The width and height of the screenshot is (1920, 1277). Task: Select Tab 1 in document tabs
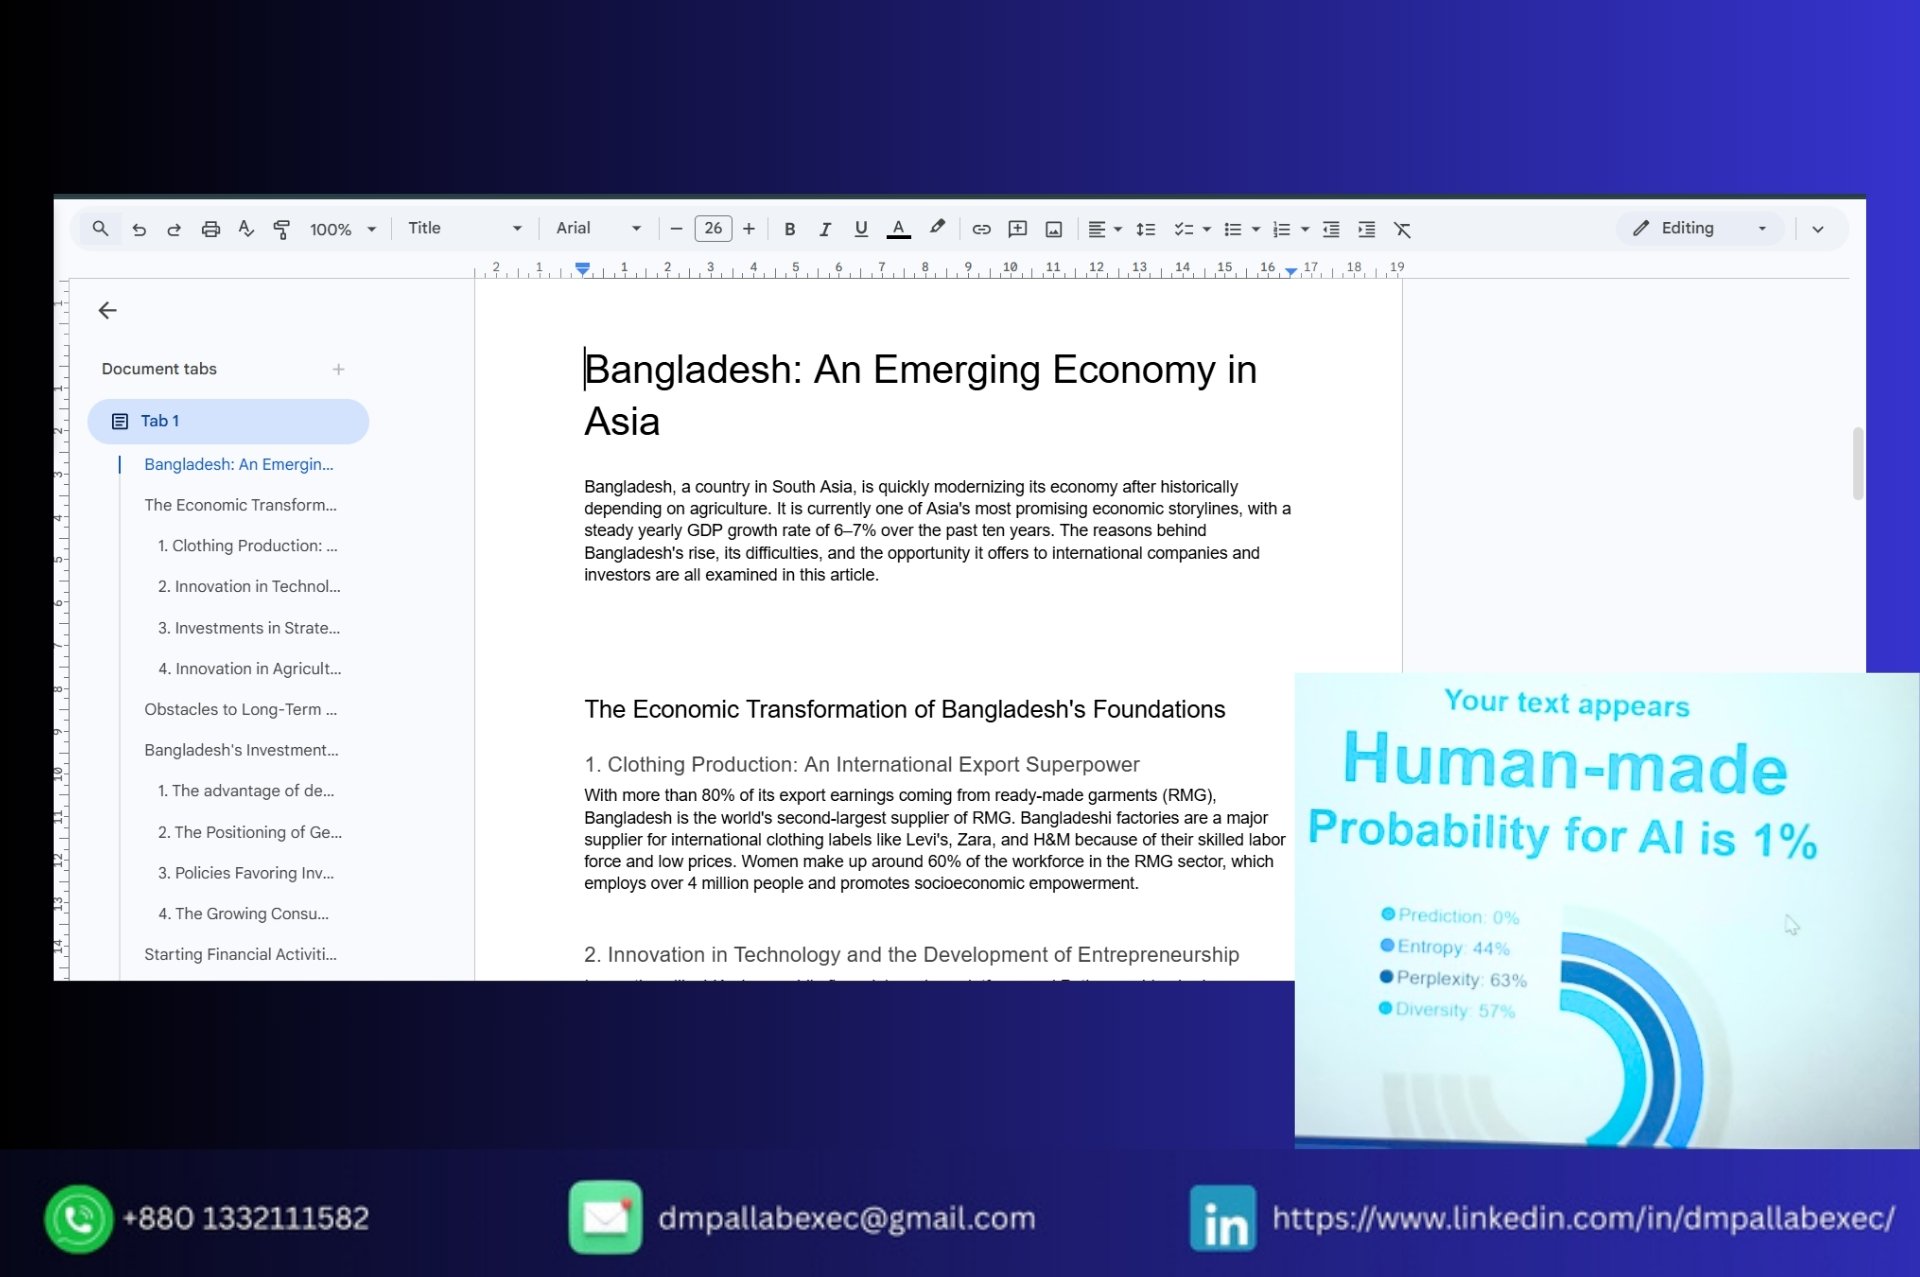228,421
